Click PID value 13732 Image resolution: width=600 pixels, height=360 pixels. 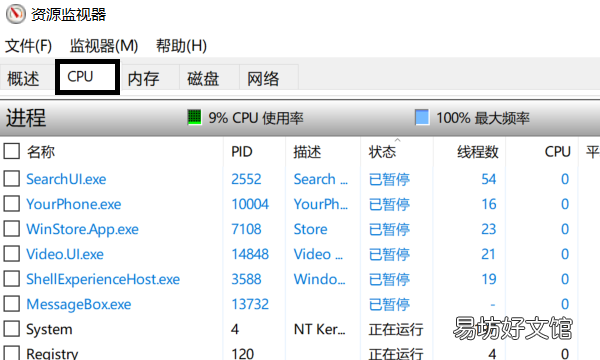[x=250, y=305]
